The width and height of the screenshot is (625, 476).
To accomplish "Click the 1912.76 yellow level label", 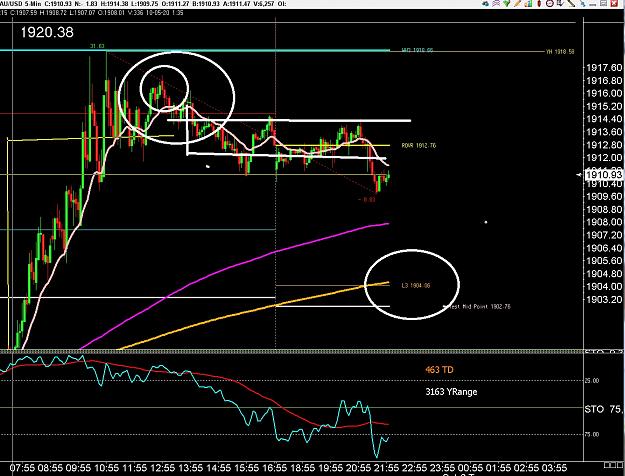I will tap(419, 146).
